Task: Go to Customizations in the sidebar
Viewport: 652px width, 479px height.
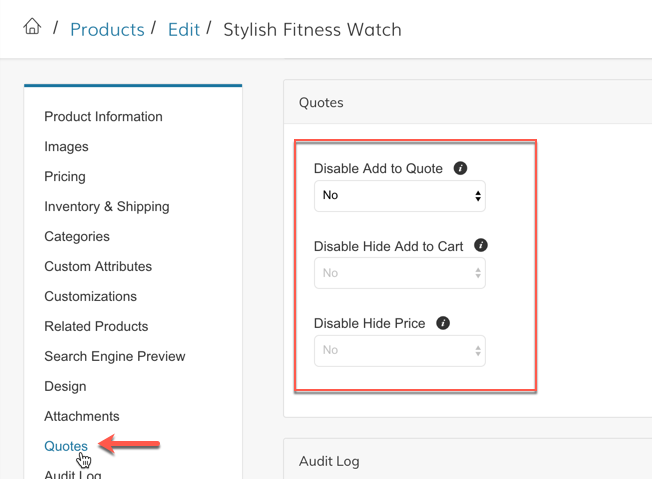Action: (90, 297)
